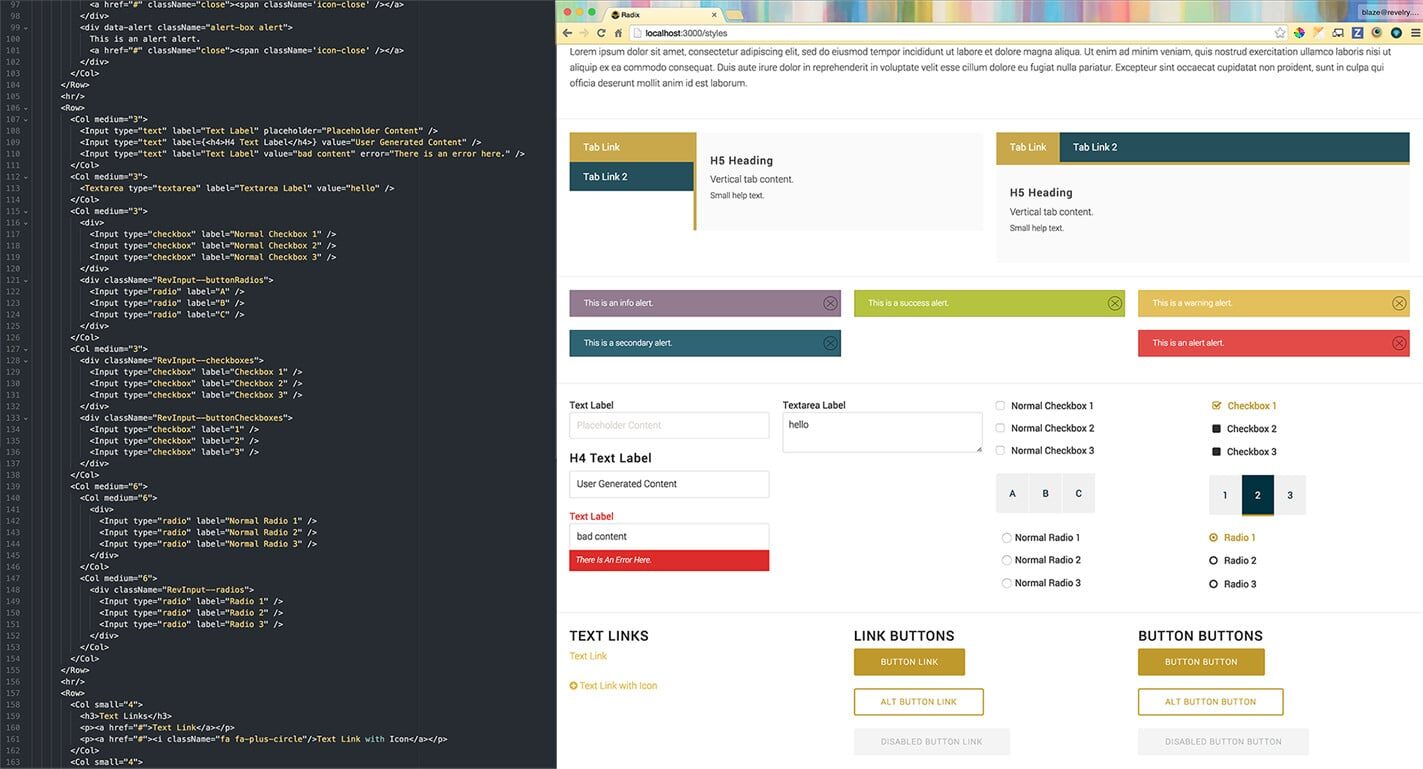This screenshot has width=1423, height=769.
Task: Collapse the code fold at line 112
Action: [26, 177]
